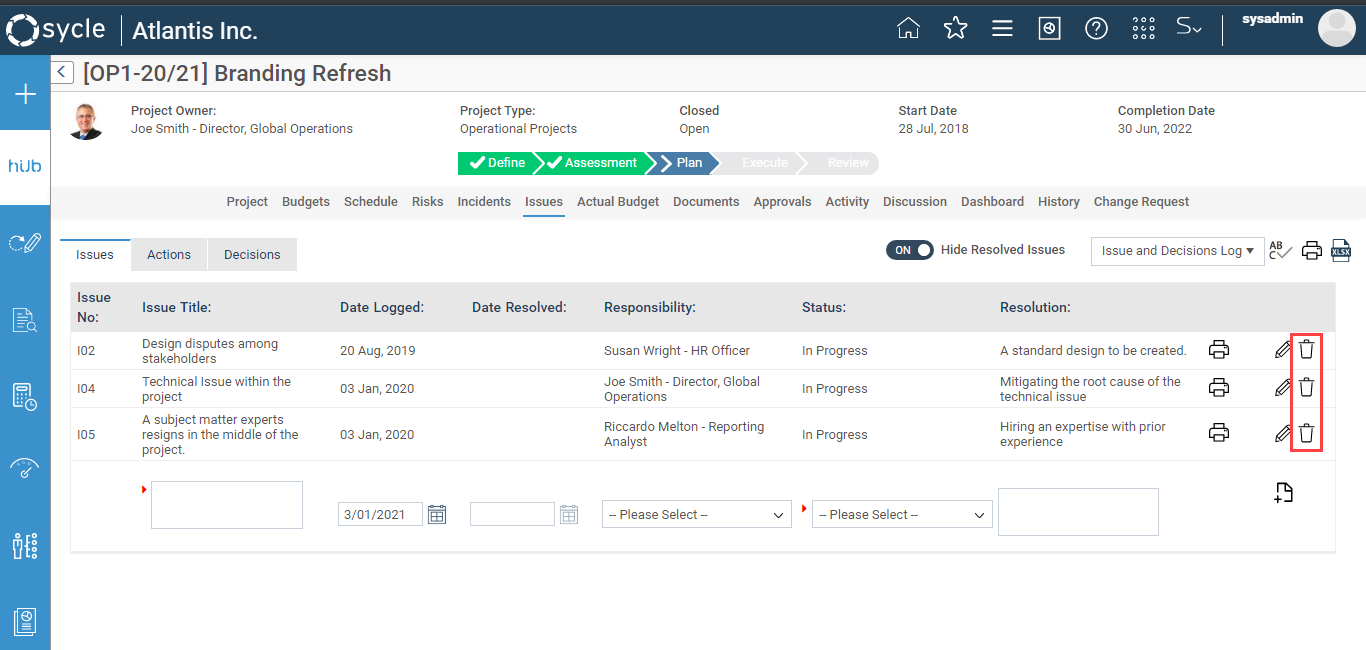Click the Date Logged field 3/01/2021

pyautogui.click(x=380, y=514)
